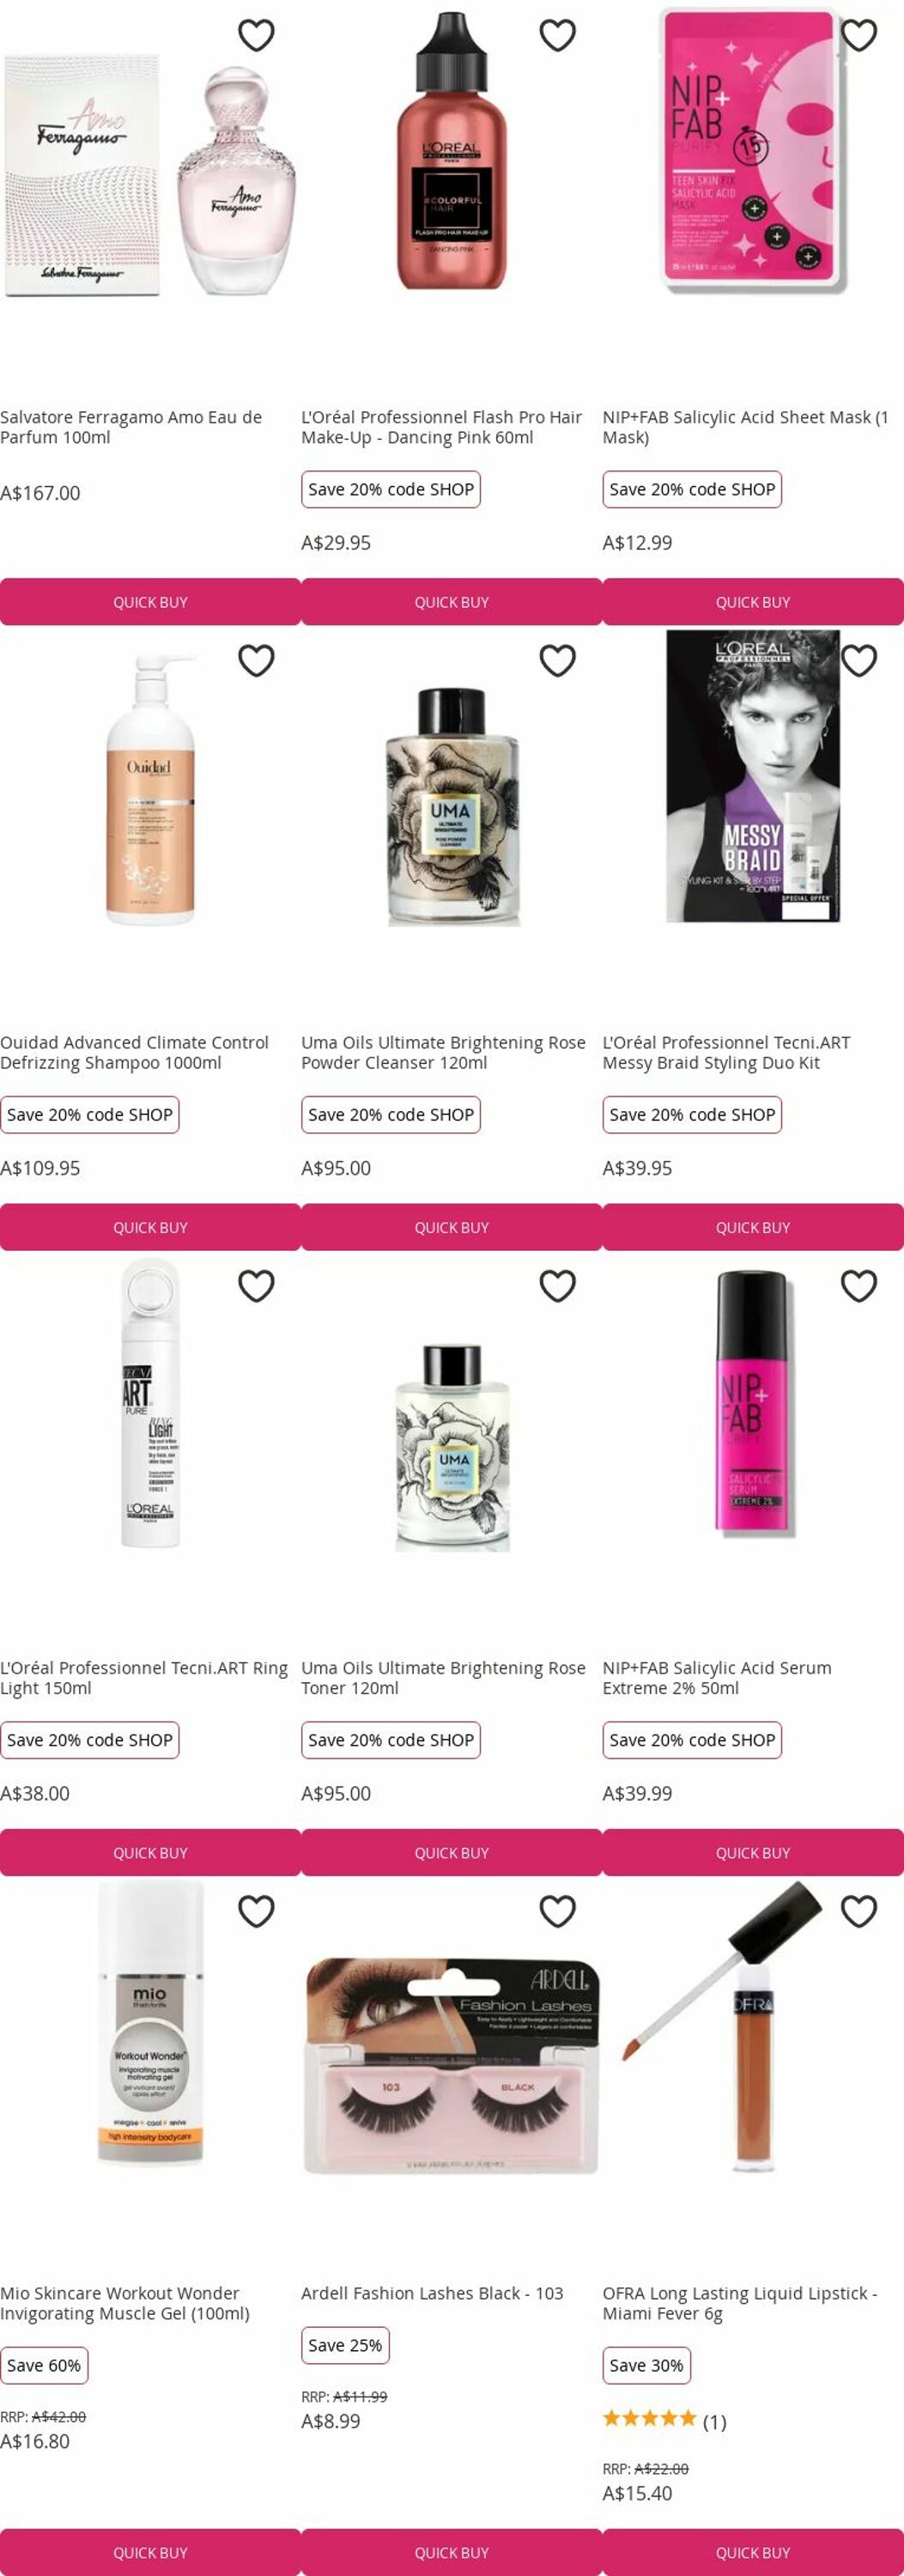Favorite the L'Oréal Flash Pro Dancing Pink
This screenshot has height=2576, width=904.
point(557,36)
